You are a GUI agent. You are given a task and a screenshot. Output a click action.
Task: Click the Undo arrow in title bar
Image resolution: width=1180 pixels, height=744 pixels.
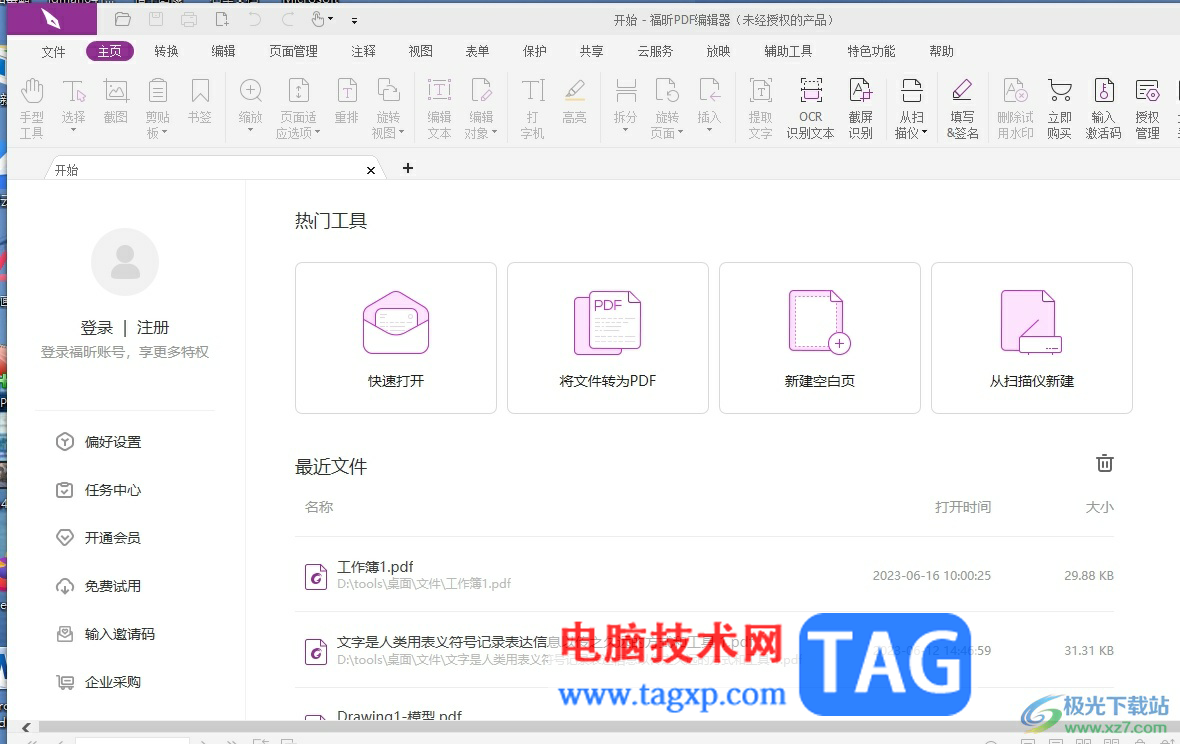pos(255,20)
